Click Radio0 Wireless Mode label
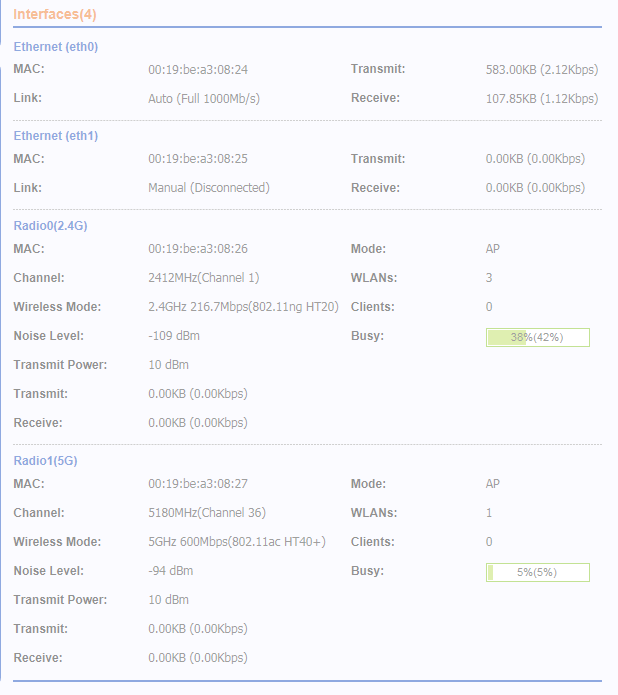 coord(57,307)
